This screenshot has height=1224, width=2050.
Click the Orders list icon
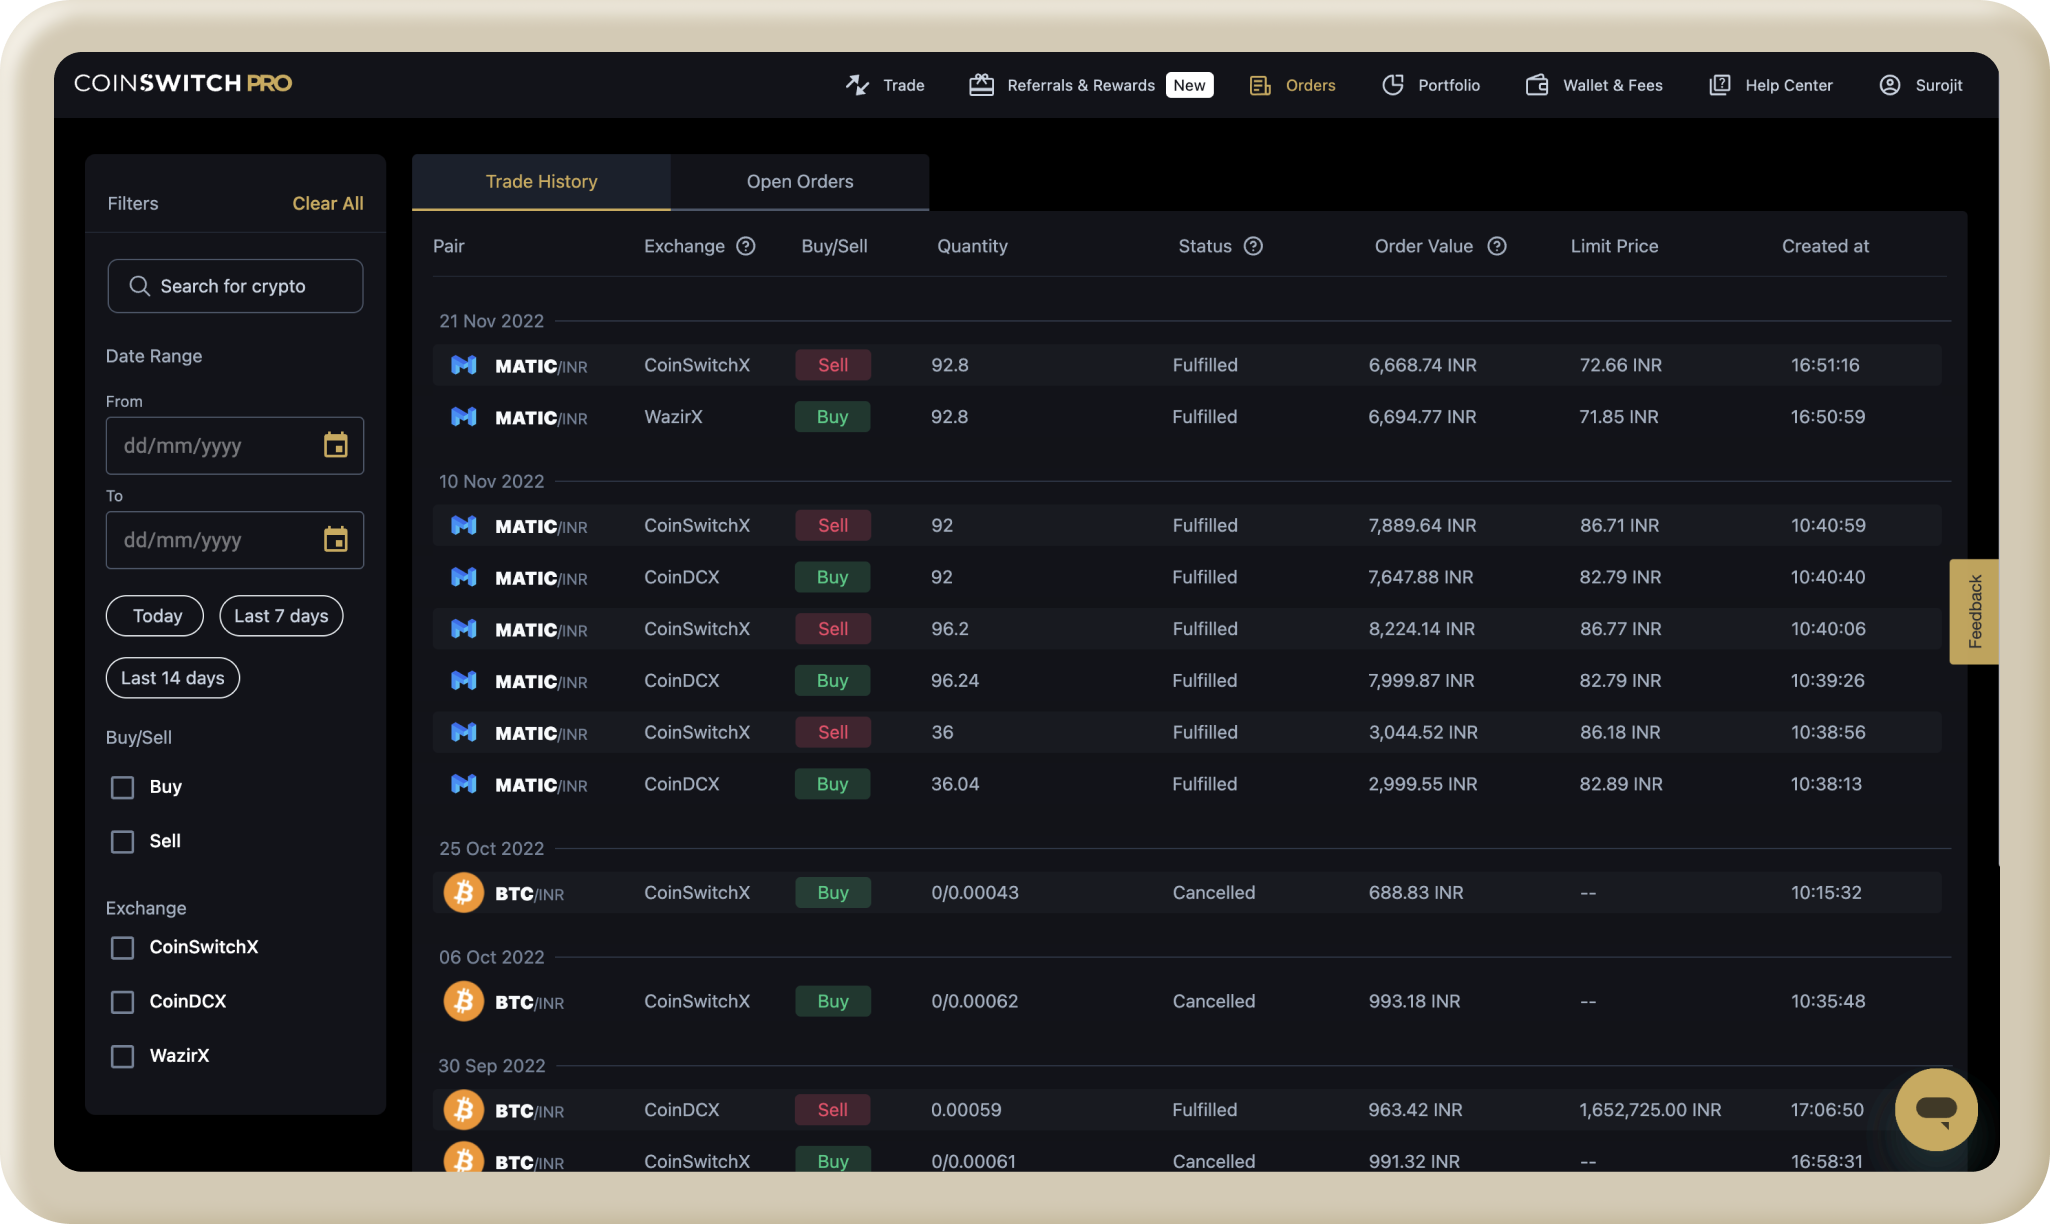[1260, 85]
